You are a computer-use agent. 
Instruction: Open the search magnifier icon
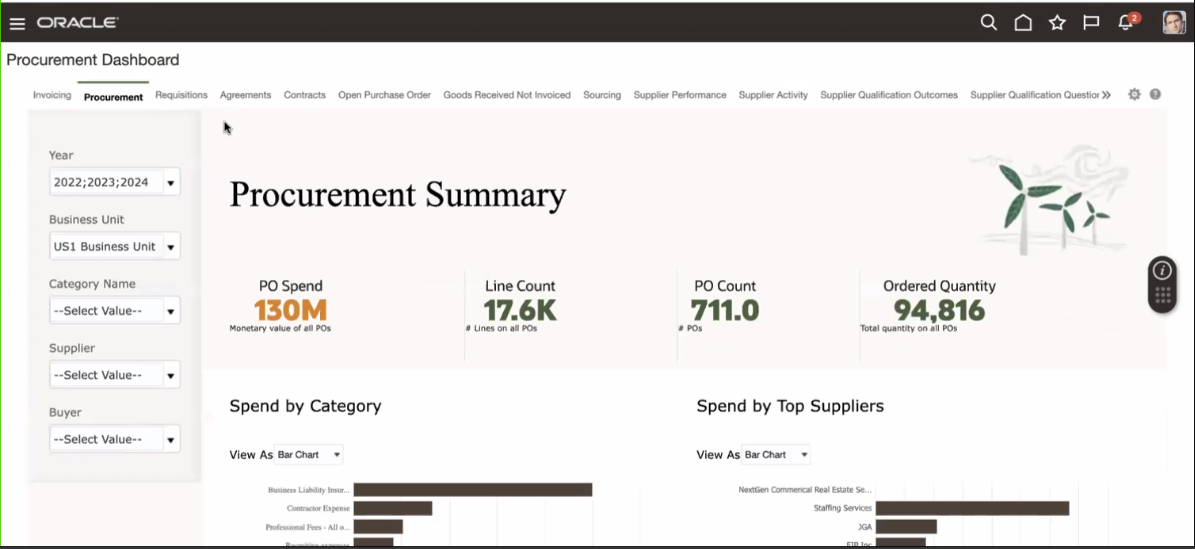[988, 23]
